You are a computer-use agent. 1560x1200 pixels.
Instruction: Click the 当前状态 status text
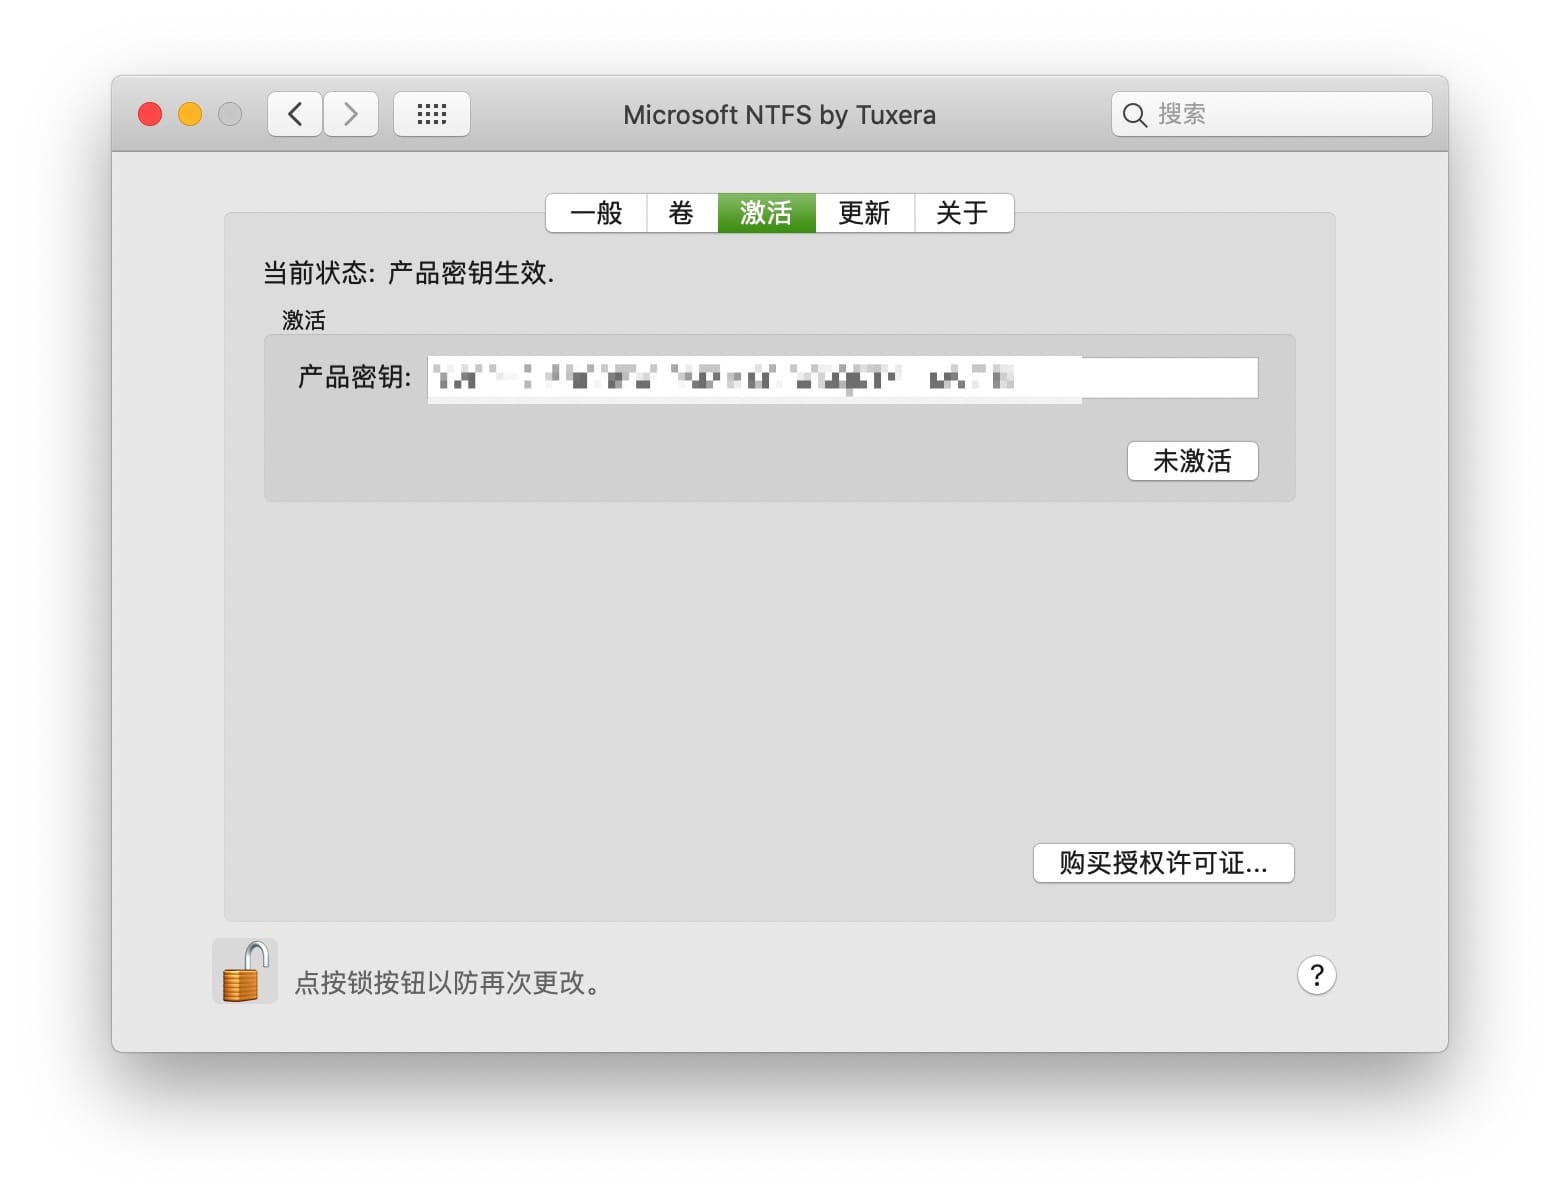click(x=408, y=273)
